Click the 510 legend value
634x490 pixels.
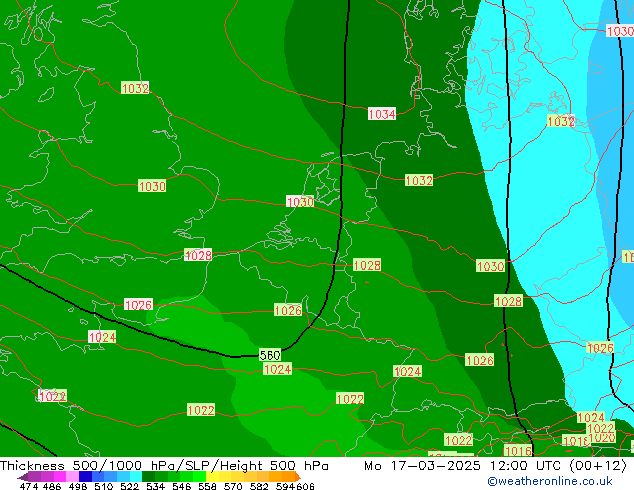(x=104, y=486)
